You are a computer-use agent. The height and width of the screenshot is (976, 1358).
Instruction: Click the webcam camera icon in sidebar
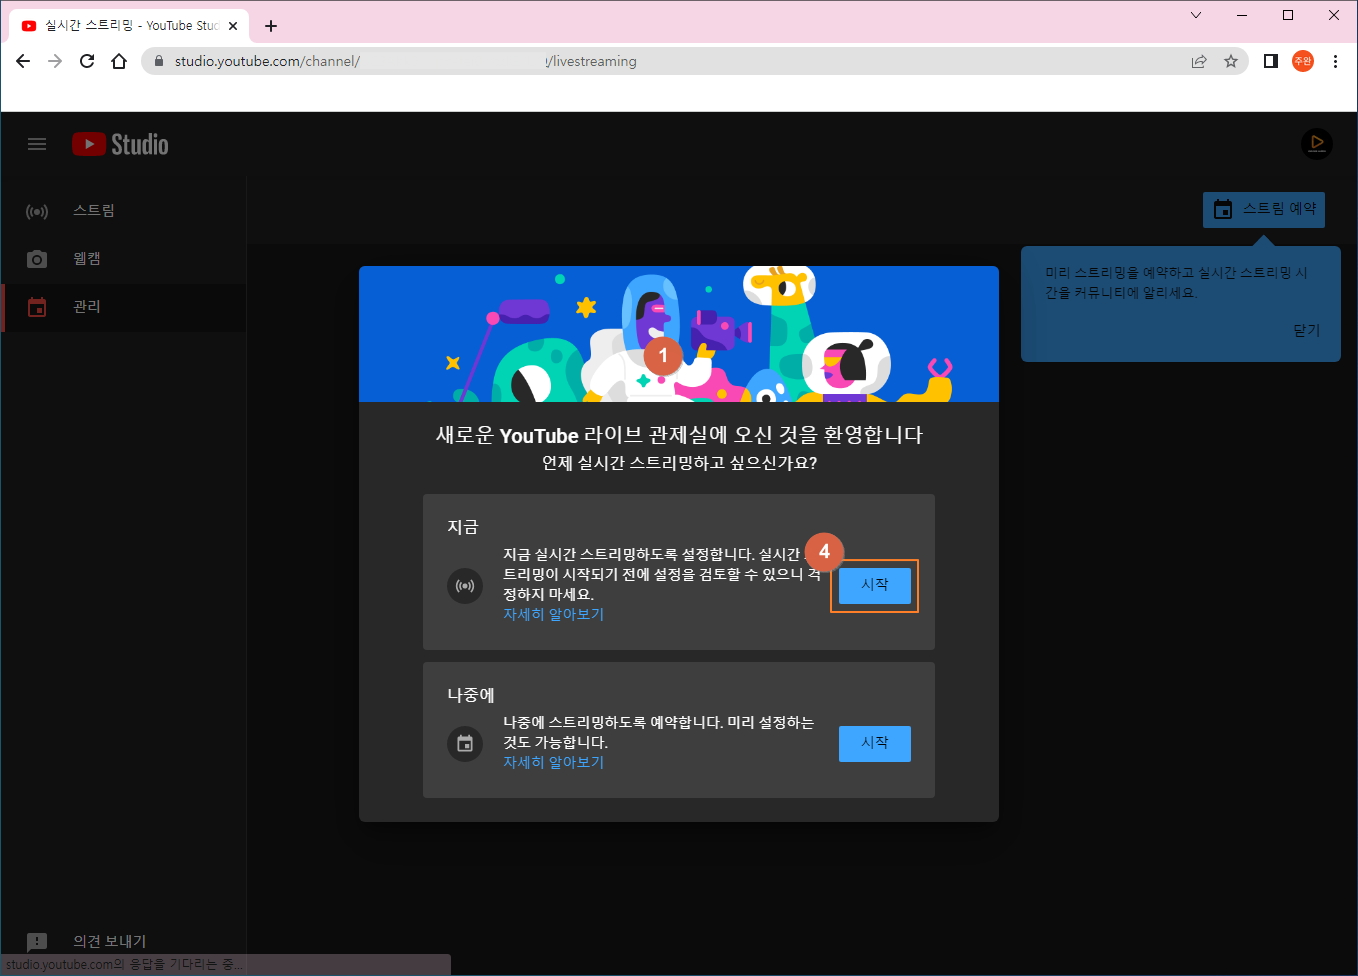[37, 259]
